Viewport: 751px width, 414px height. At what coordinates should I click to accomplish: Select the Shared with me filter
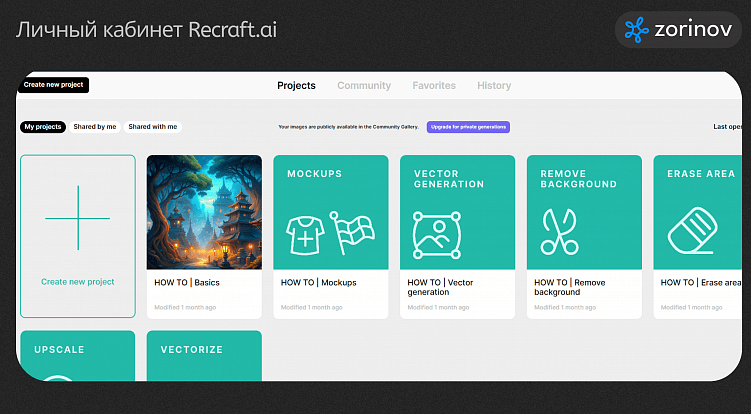click(x=153, y=127)
